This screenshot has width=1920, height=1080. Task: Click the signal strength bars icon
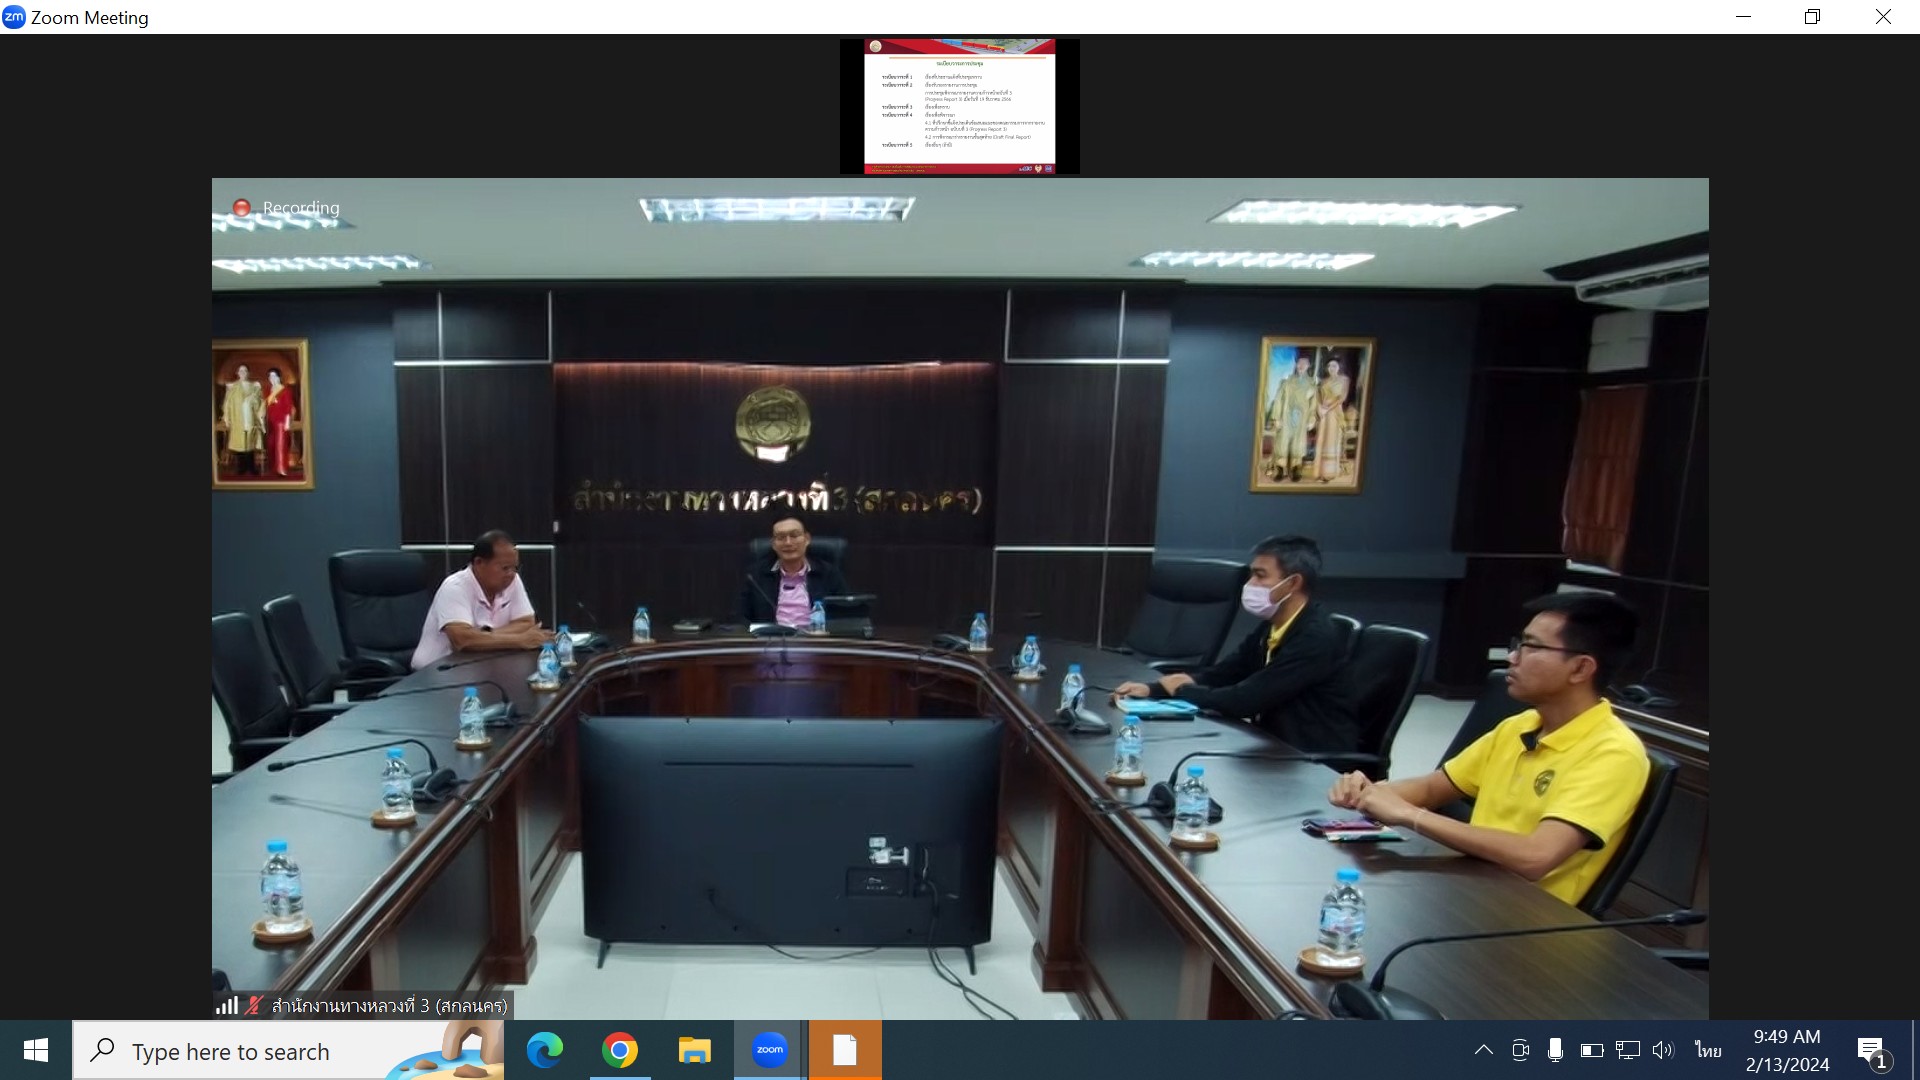pos(227,1005)
